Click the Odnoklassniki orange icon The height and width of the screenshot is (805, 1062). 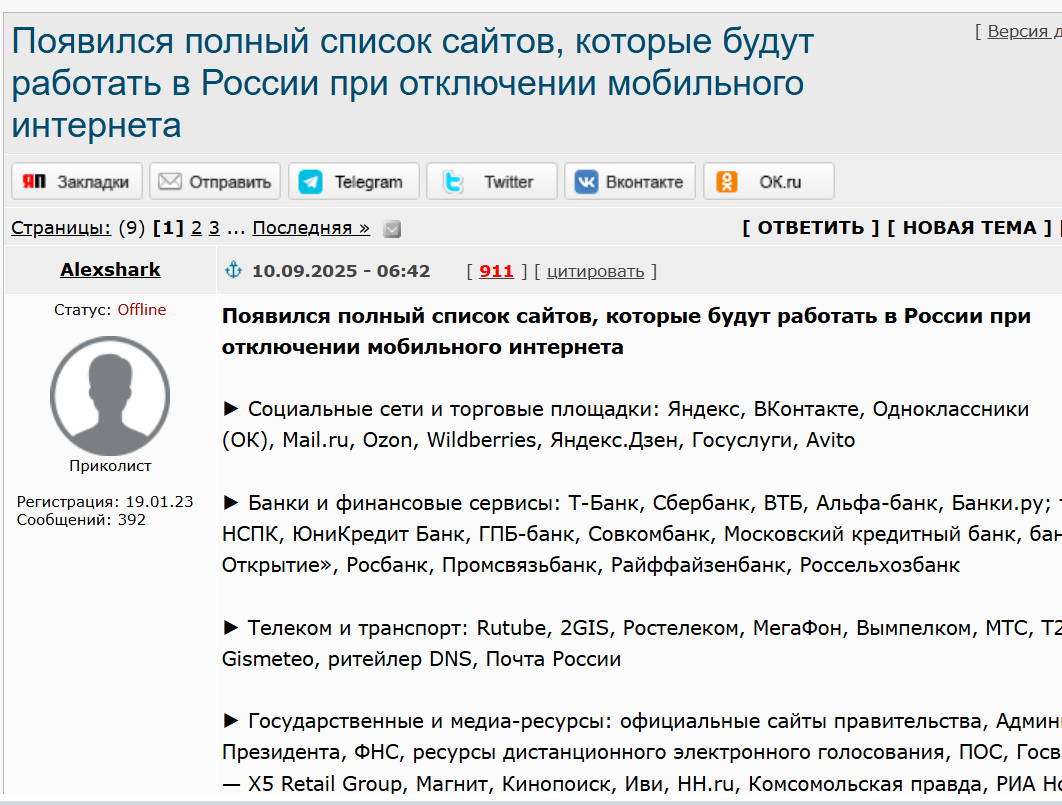tap(727, 181)
